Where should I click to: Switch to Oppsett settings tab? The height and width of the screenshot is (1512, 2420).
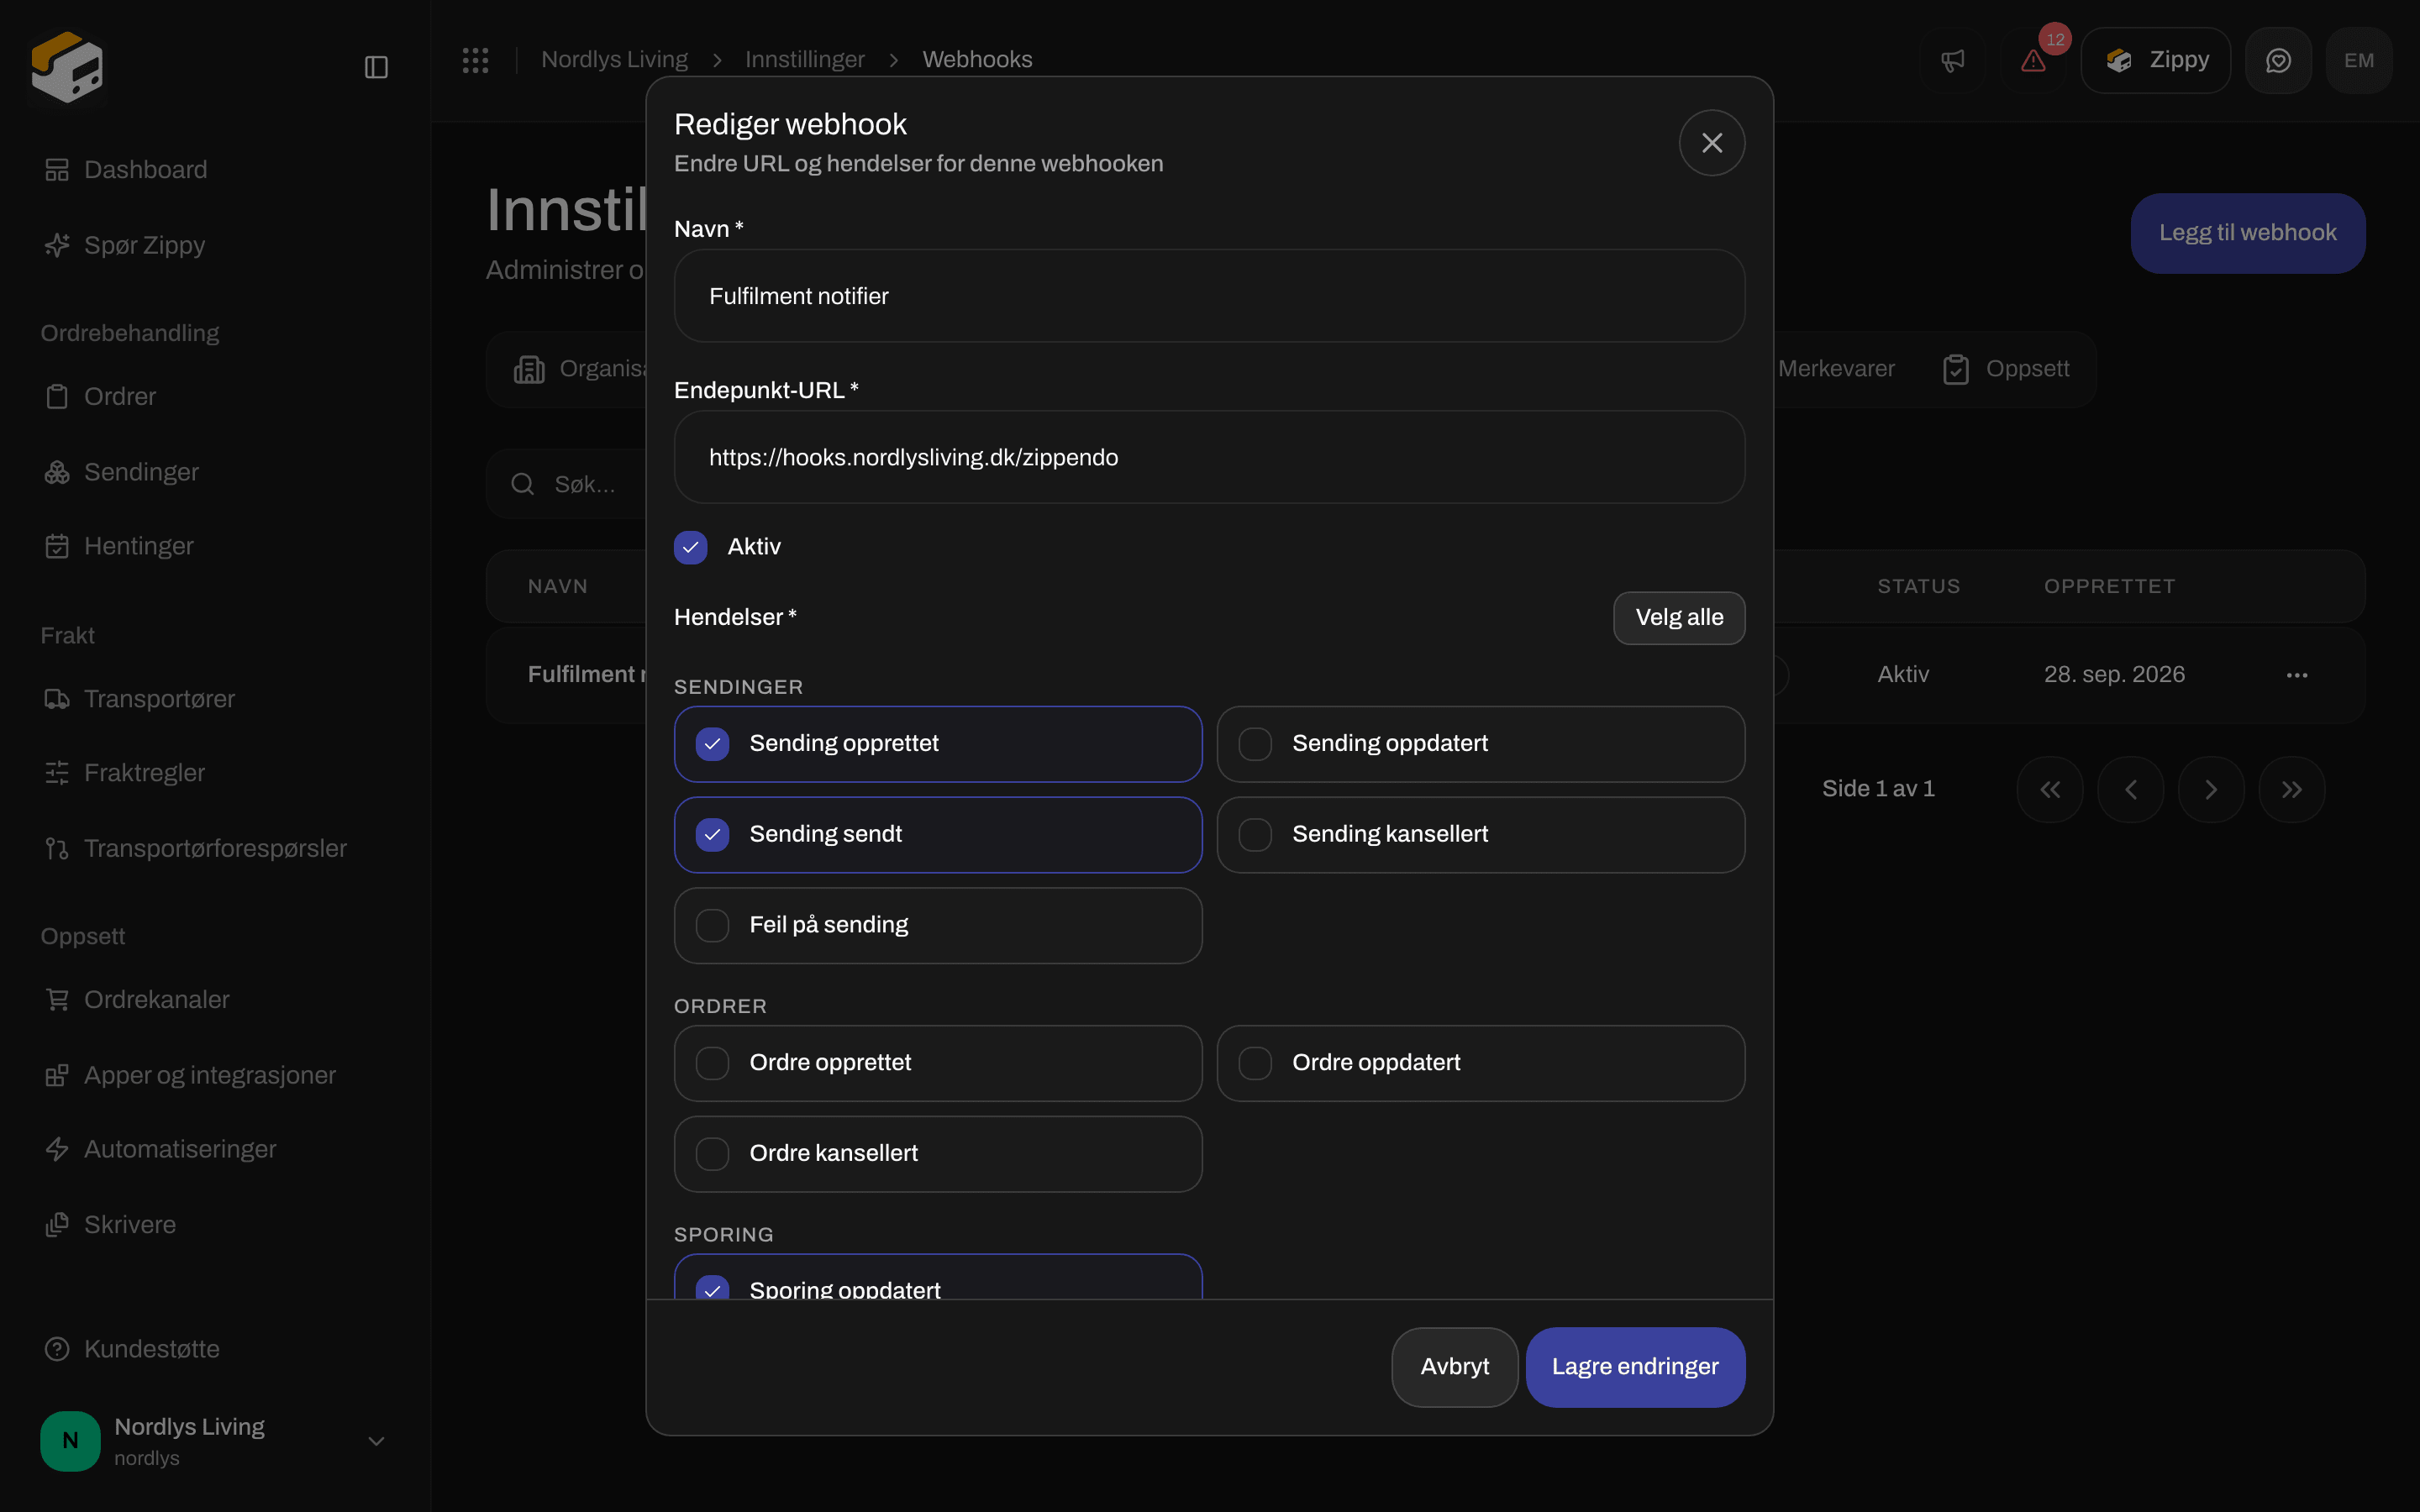click(x=2006, y=369)
